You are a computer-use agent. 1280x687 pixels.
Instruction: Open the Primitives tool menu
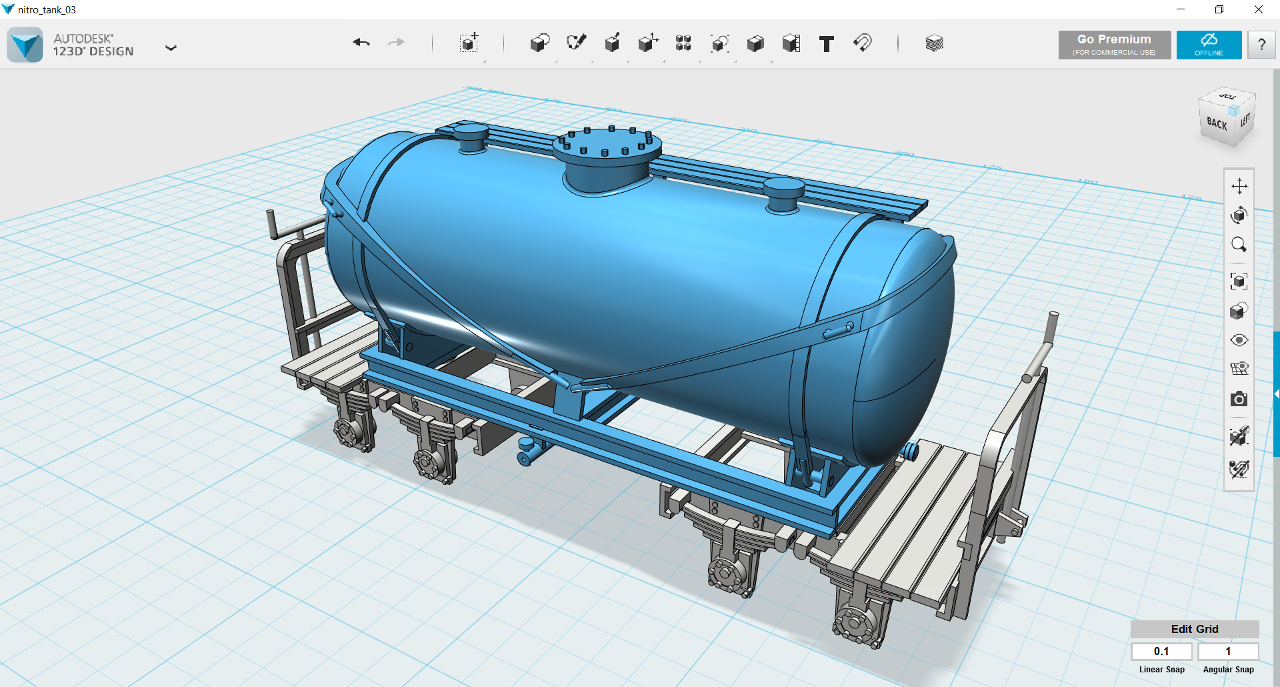[540, 43]
